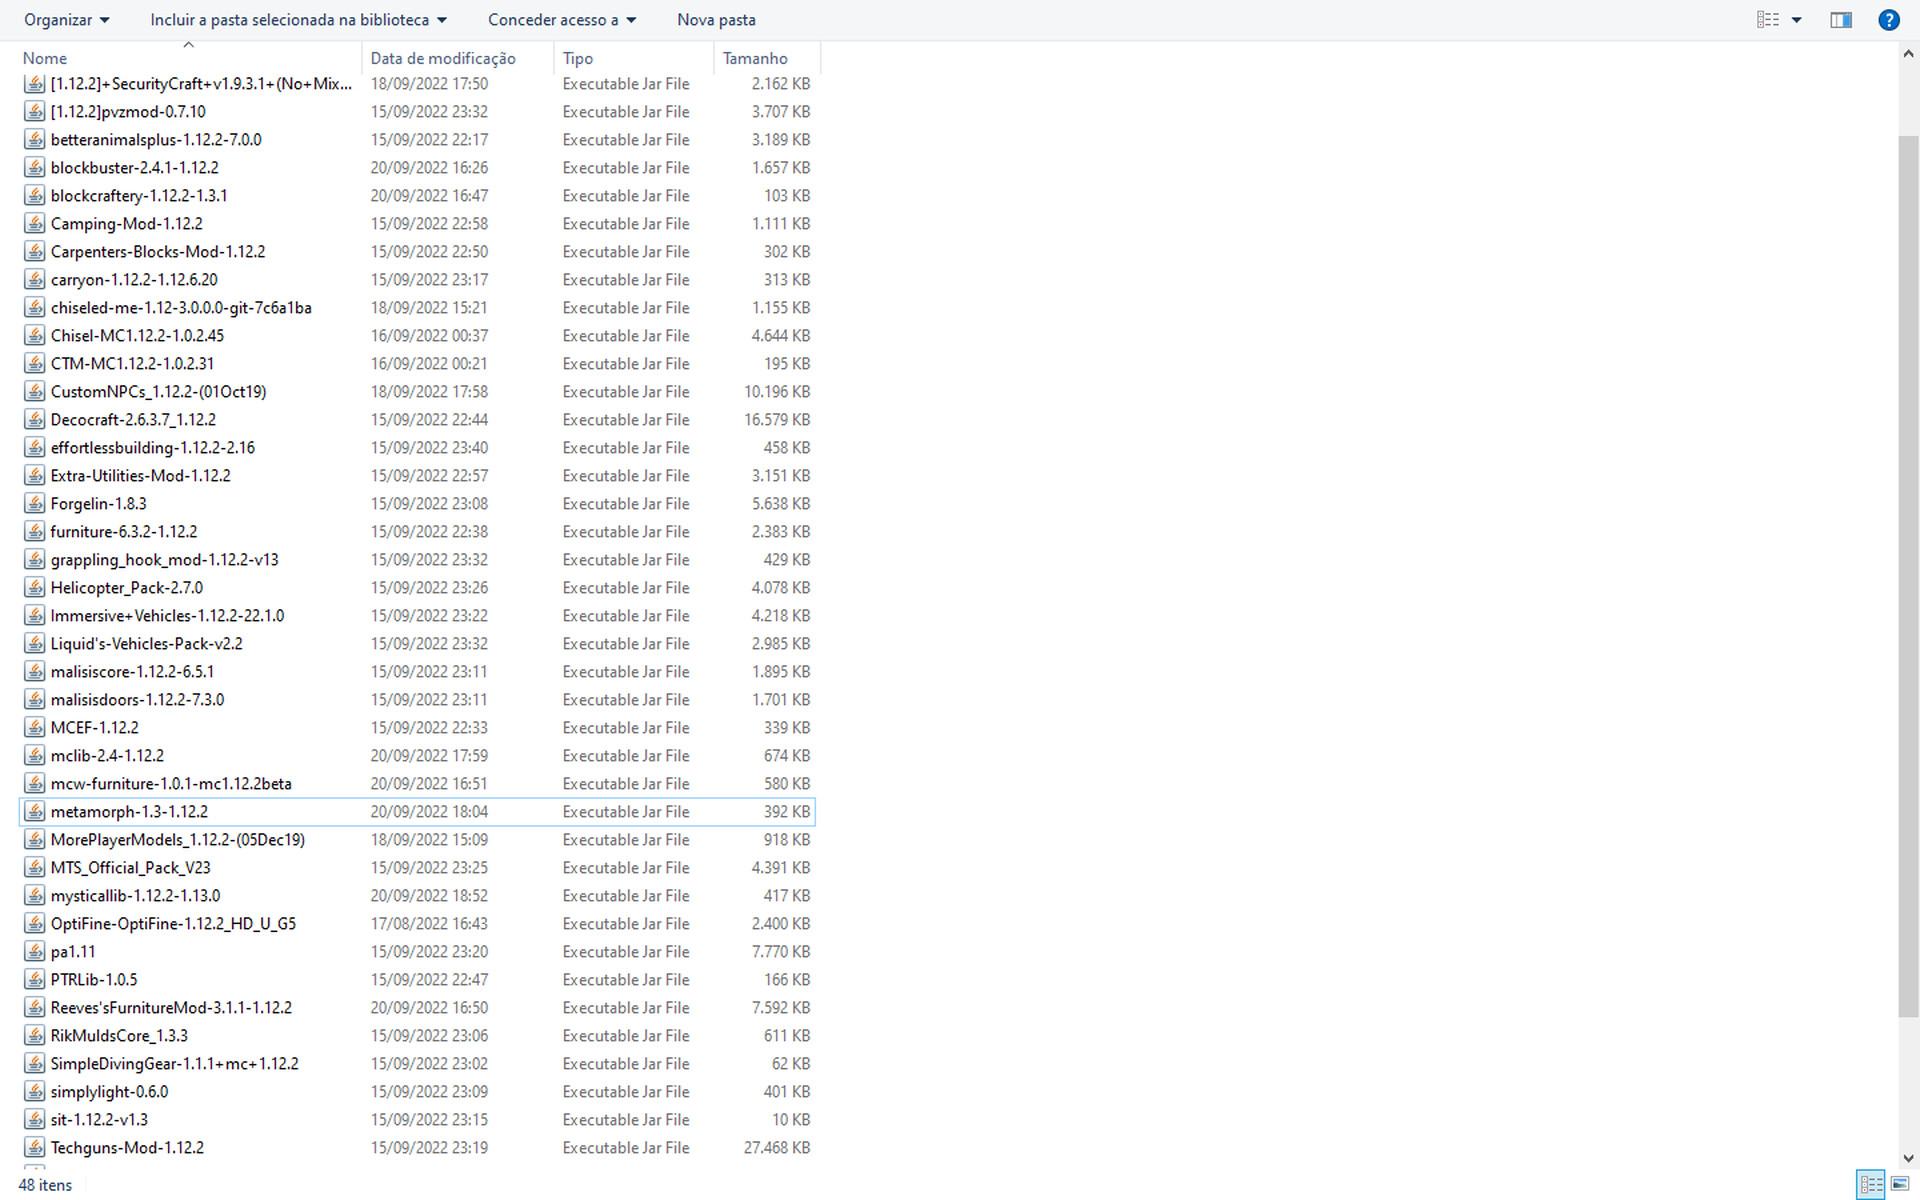Click the Help question mark icon

(x=1888, y=20)
